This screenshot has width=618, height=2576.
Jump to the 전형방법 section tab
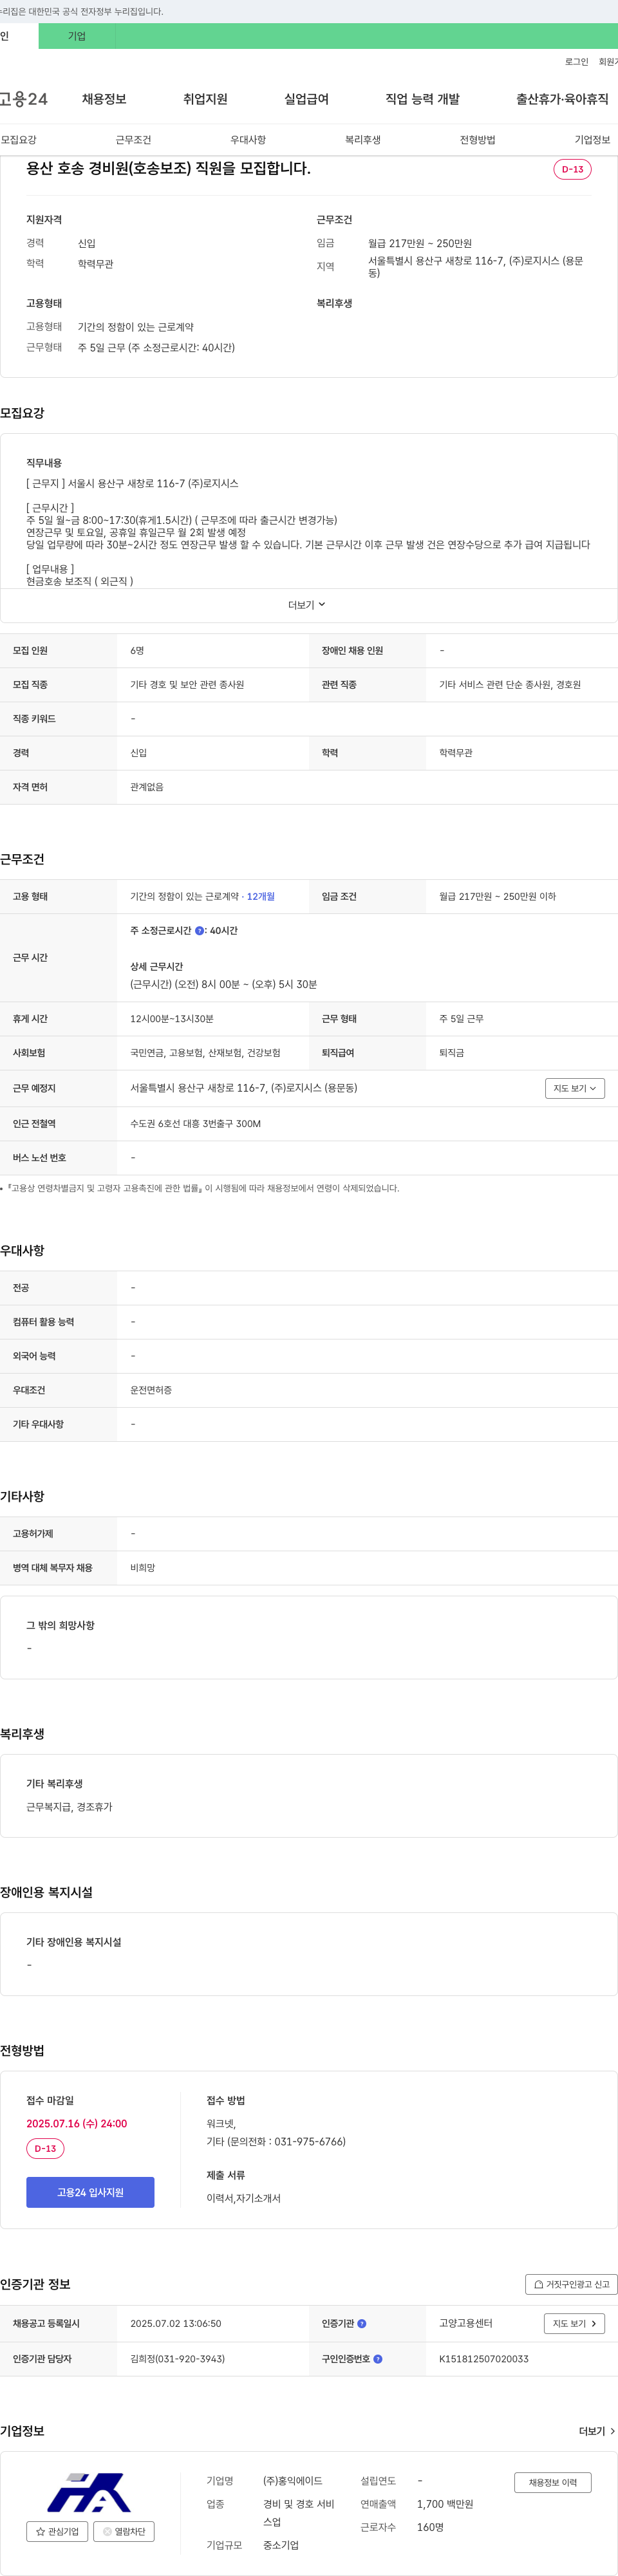(x=478, y=140)
